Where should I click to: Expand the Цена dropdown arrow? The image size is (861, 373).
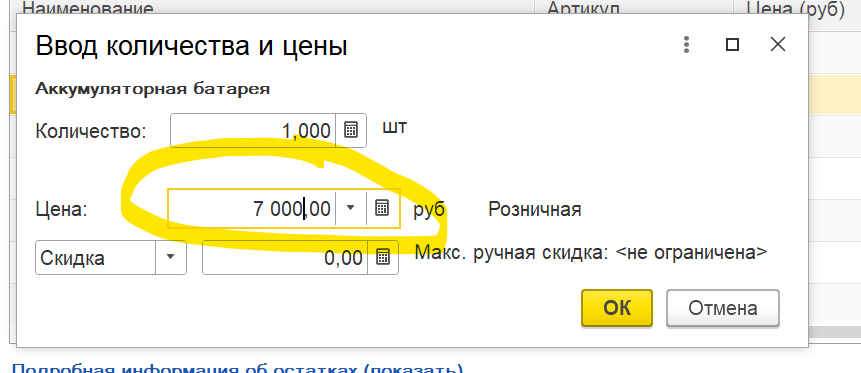[x=351, y=208]
